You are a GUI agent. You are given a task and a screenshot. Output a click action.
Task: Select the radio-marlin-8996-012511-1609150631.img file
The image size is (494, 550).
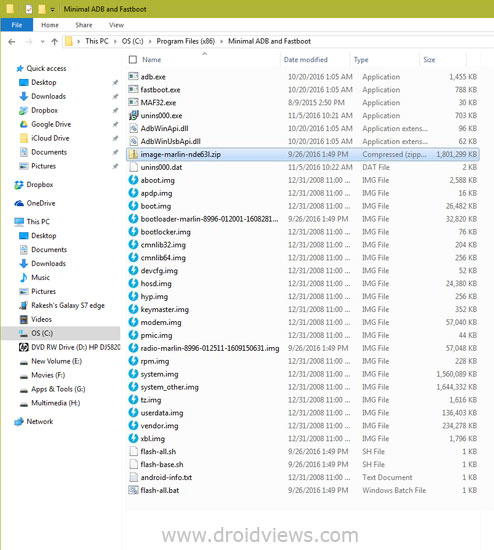(x=210, y=348)
